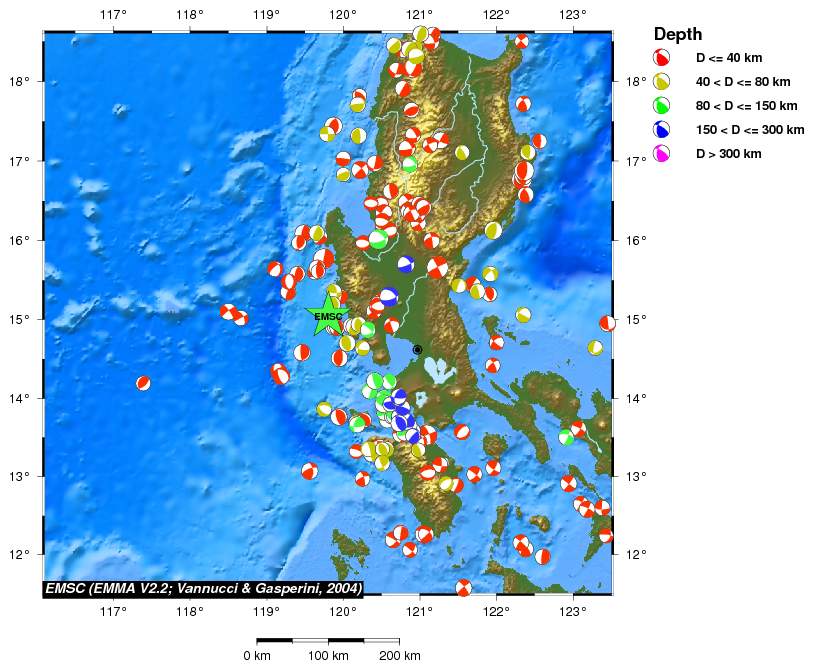Select the blue 150–300 km legend symbol
The image size is (814, 670).
pyautogui.click(x=661, y=129)
